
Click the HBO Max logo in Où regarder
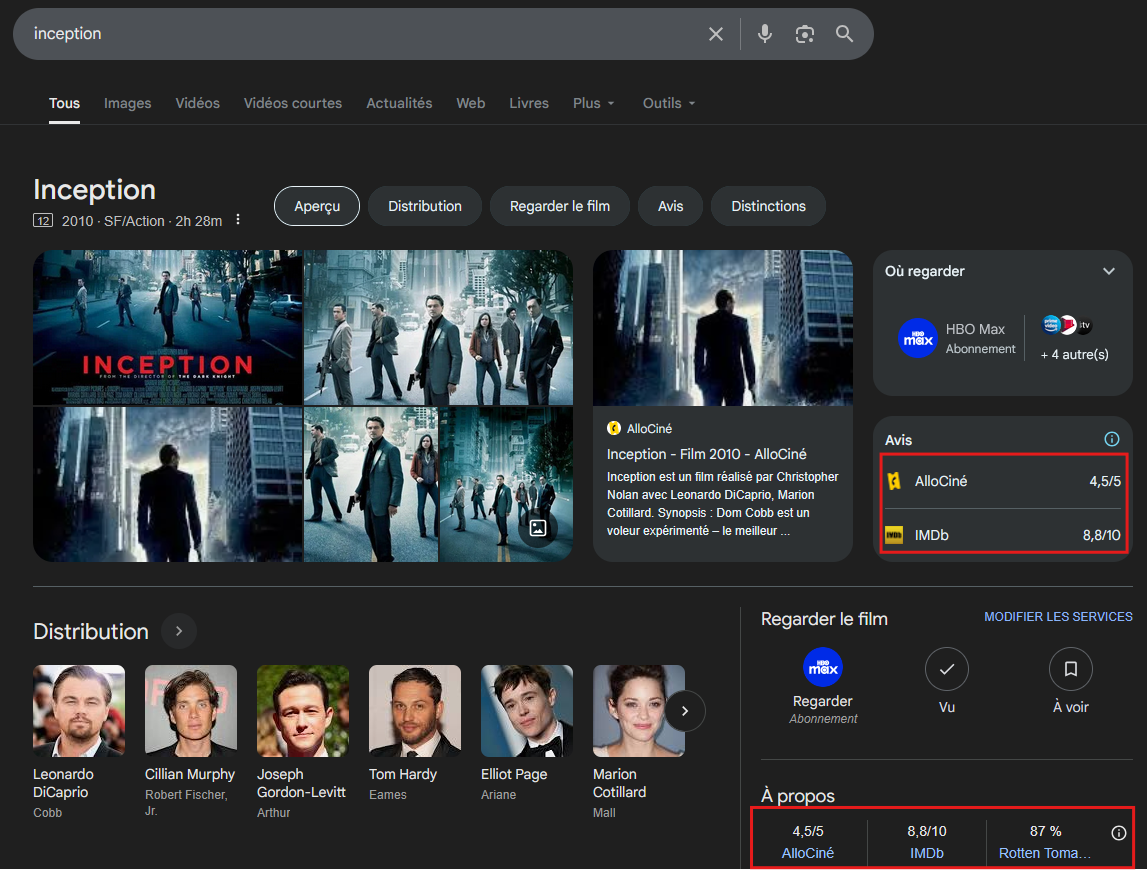pos(917,339)
